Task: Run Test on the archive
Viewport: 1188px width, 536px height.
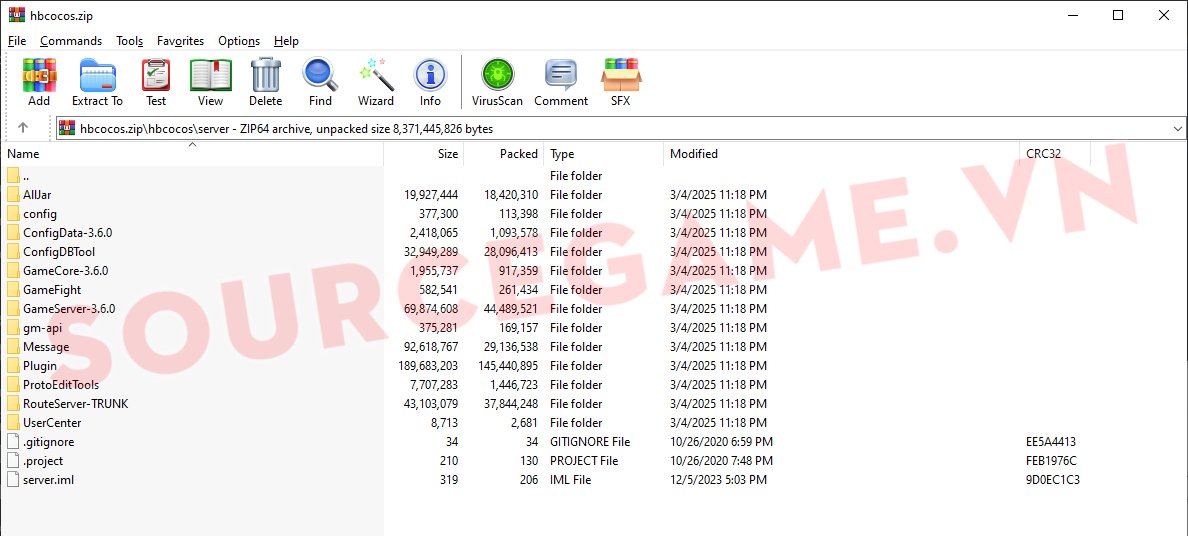Action: coord(156,81)
